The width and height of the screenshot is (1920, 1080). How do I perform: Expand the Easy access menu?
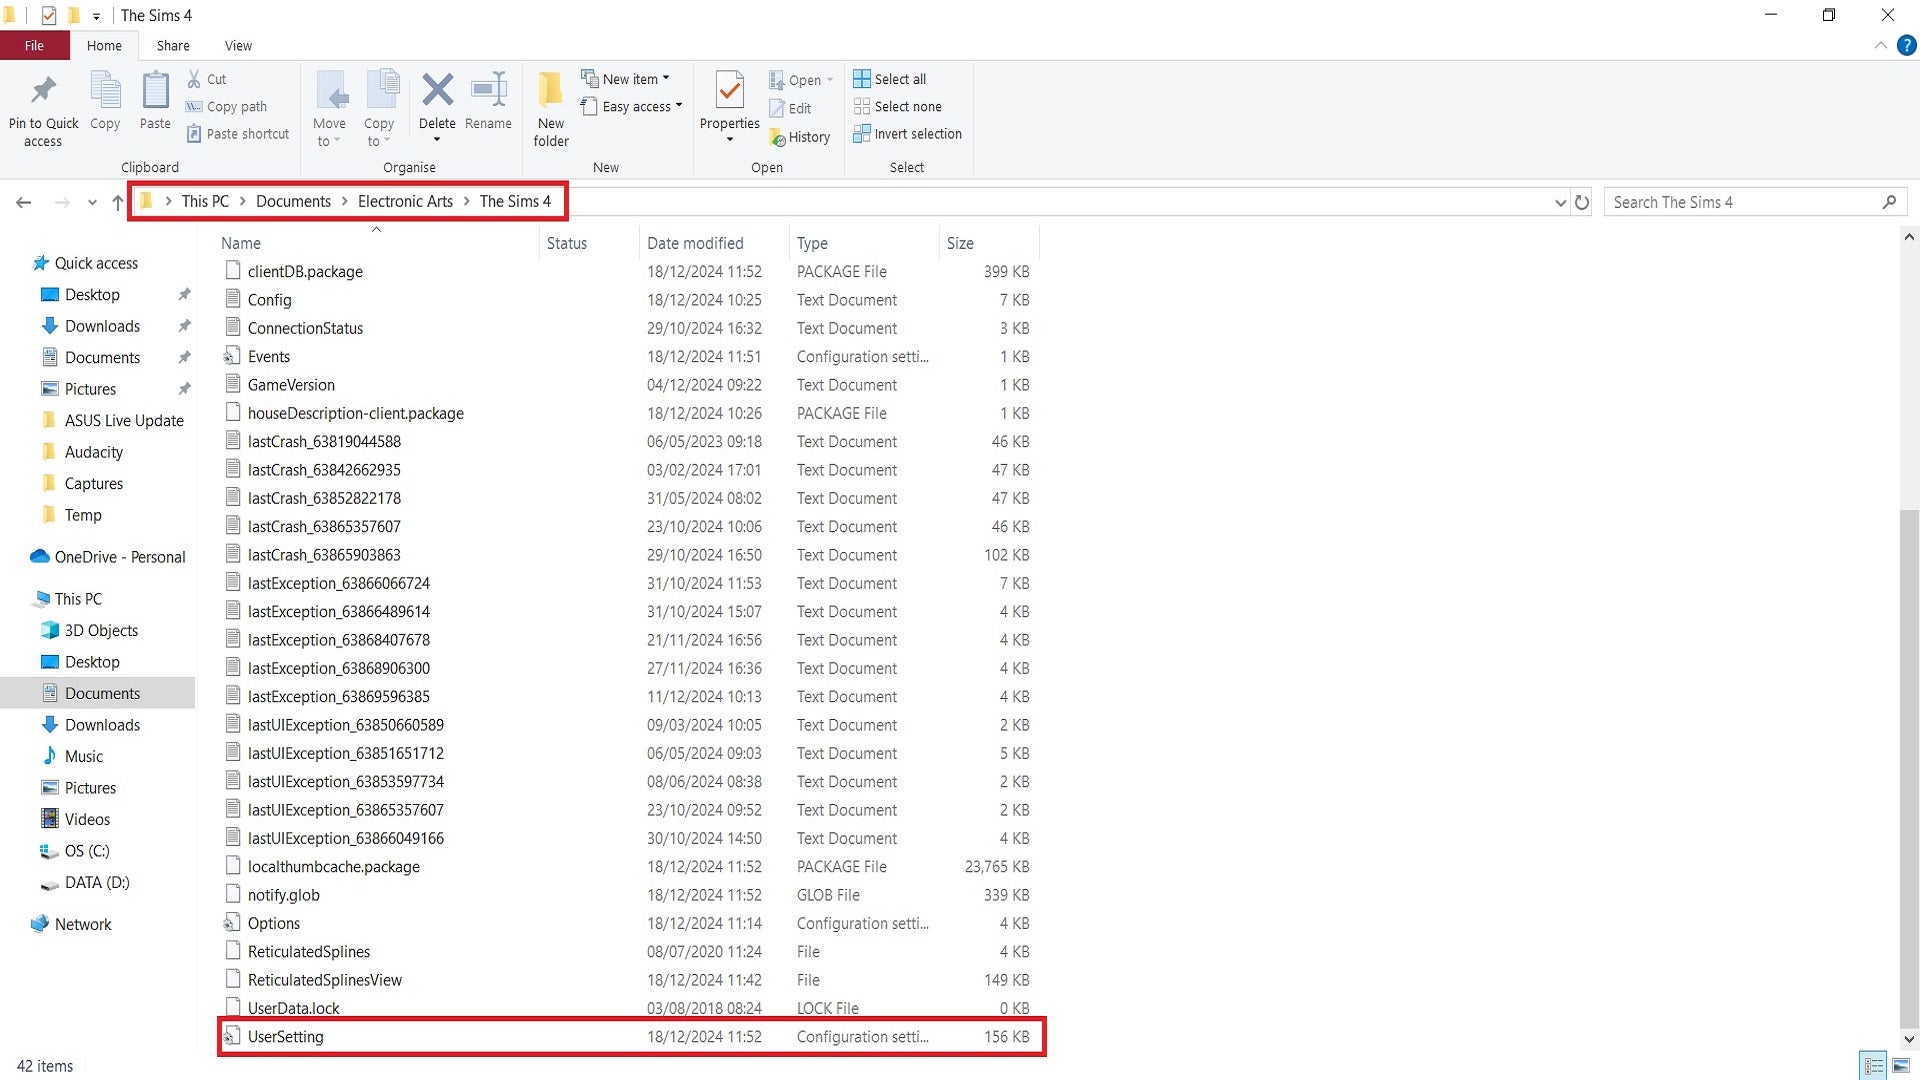pyautogui.click(x=632, y=106)
